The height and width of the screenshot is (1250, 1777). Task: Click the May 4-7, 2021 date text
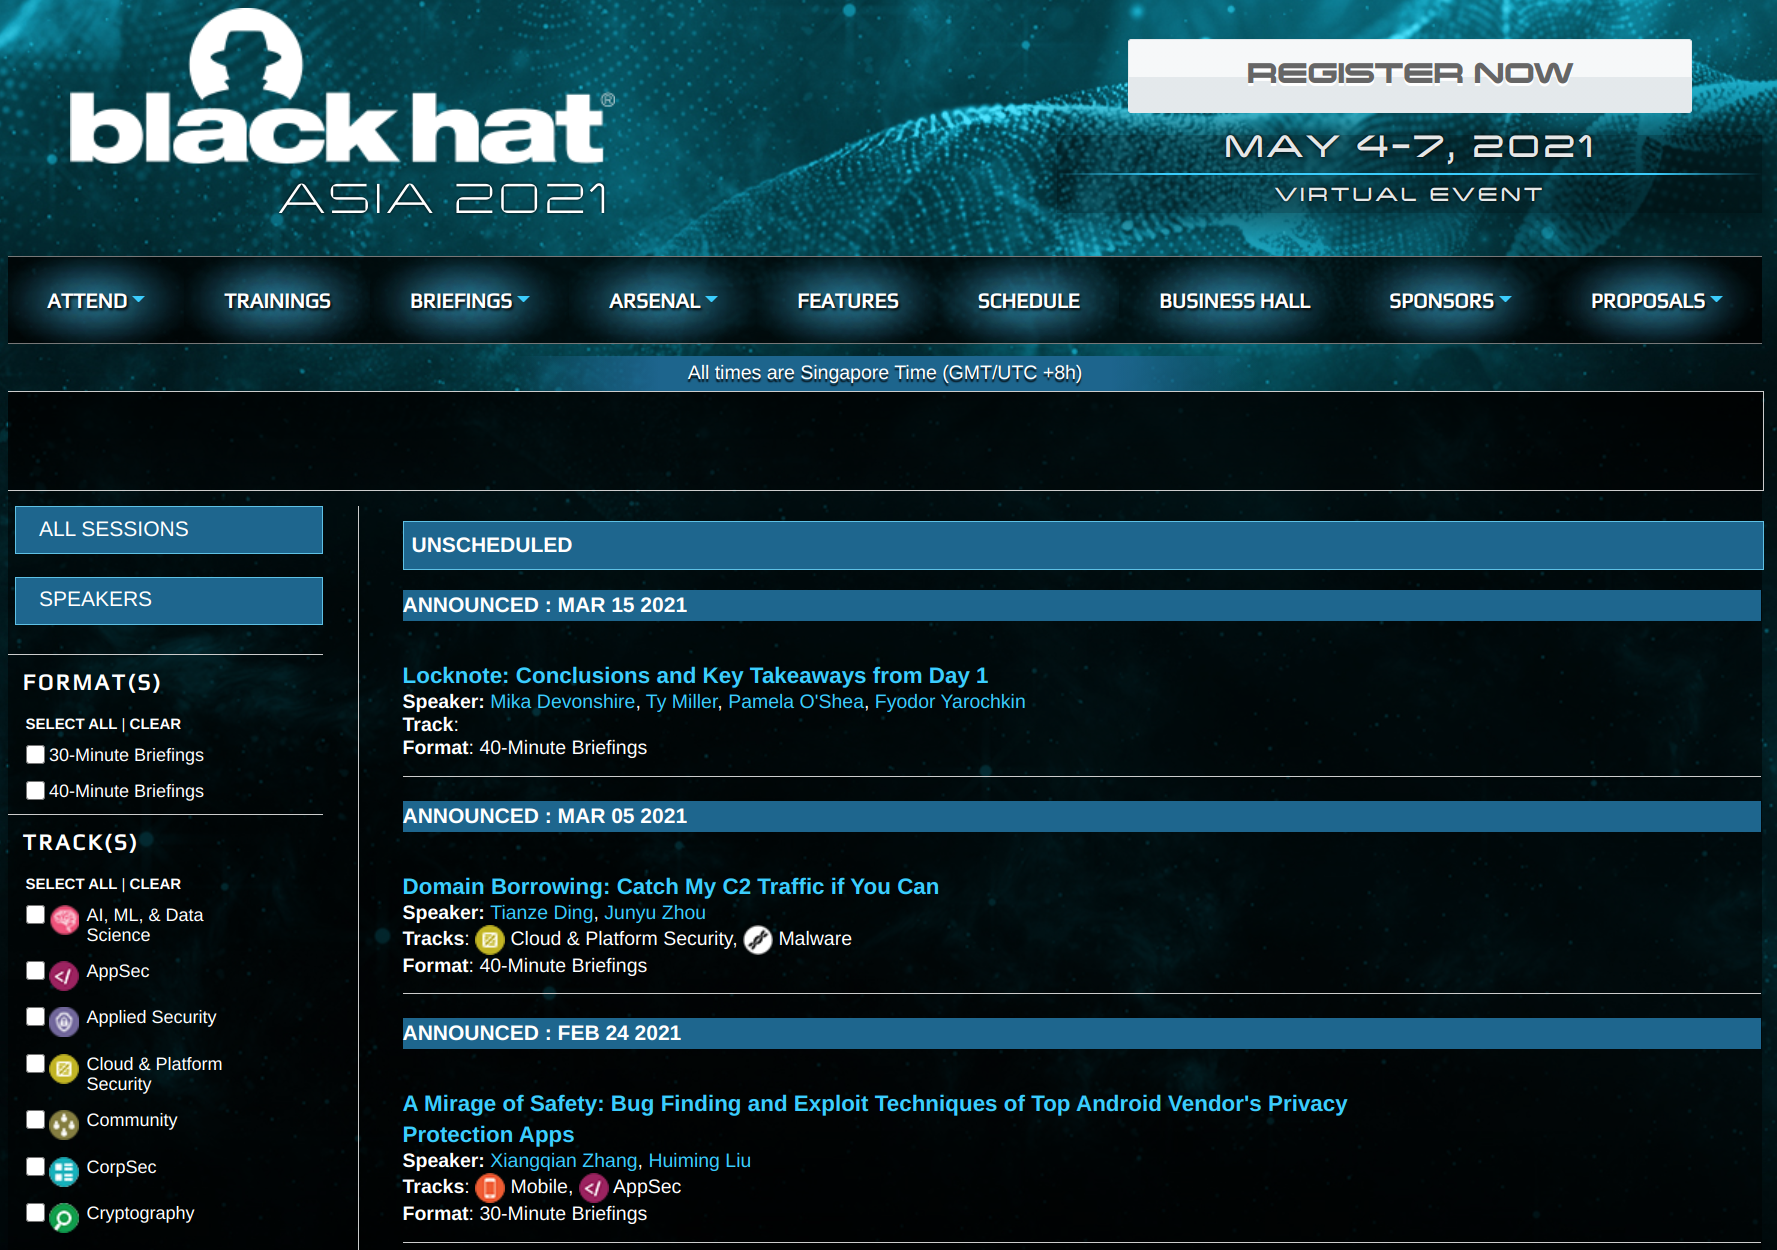[x=1409, y=147]
